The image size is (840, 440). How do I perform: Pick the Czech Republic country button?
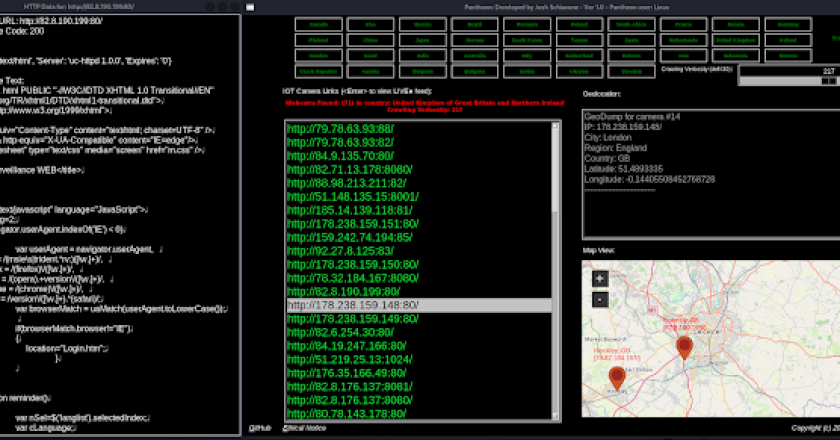click(x=320, y=71)
